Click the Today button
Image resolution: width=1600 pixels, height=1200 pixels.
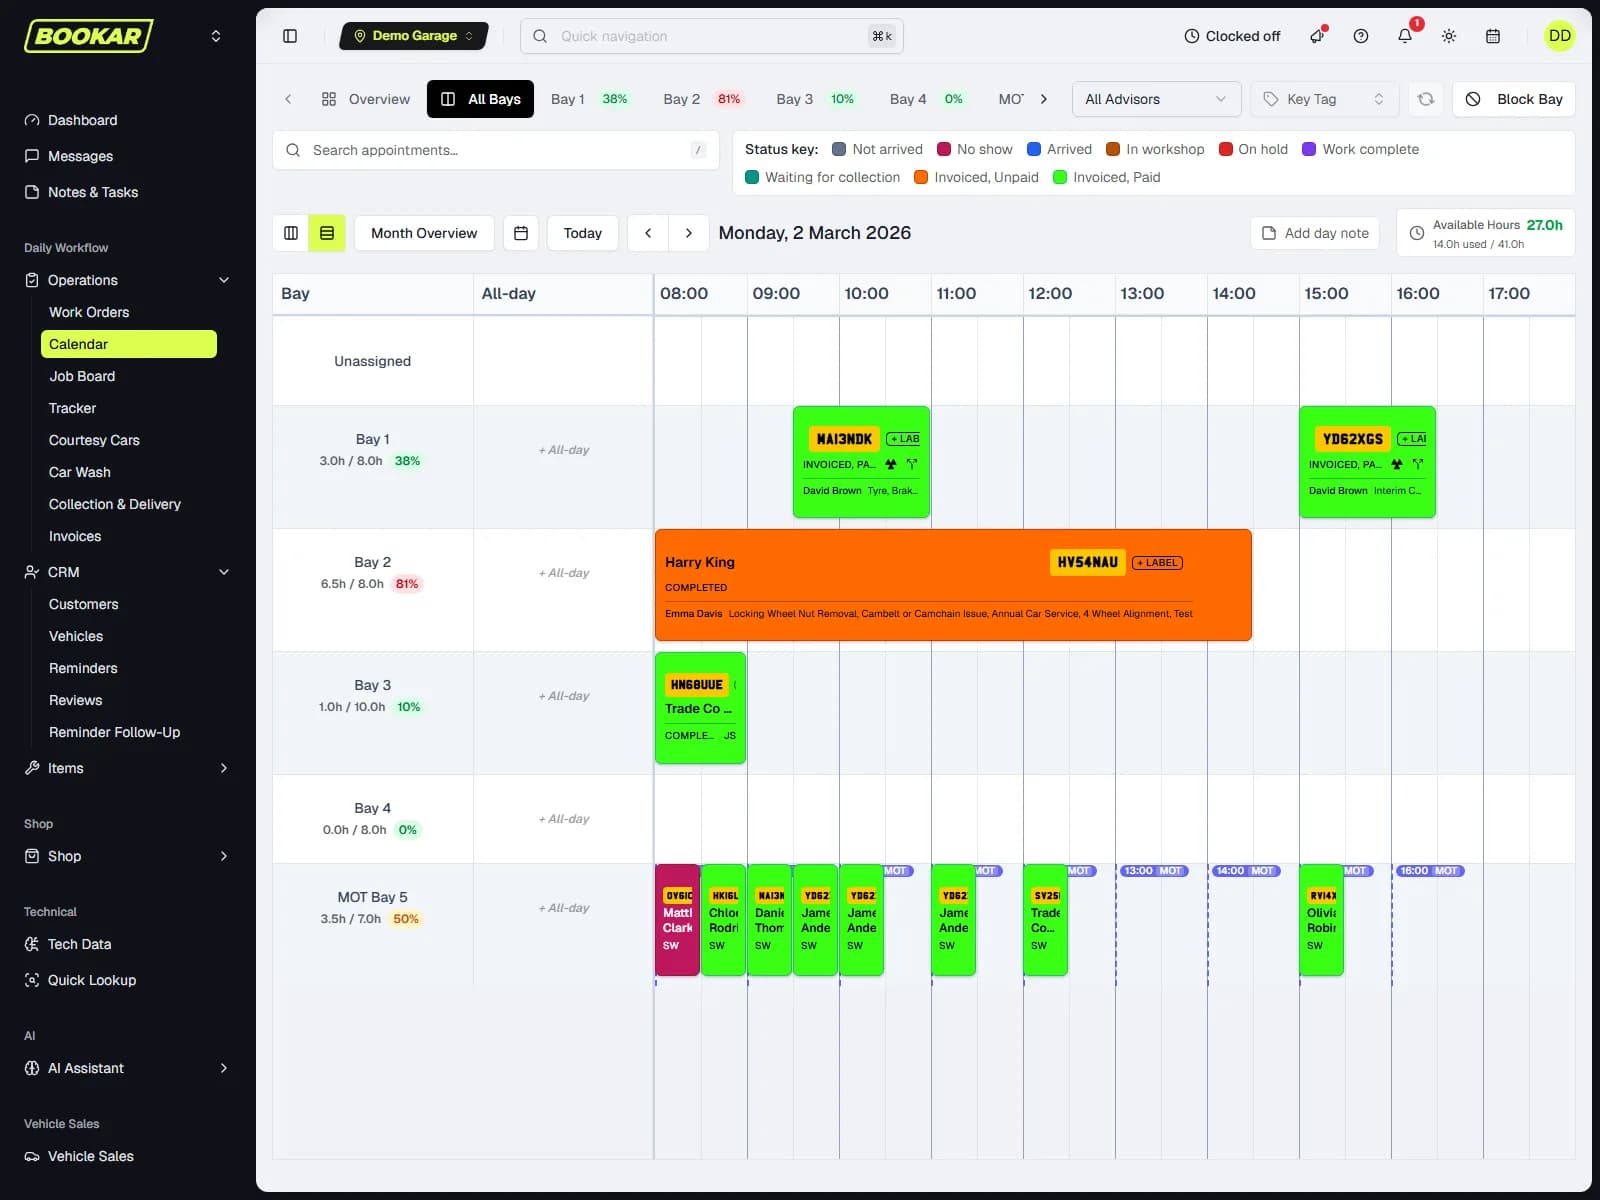pyautogui.click(x=583, y=233)
